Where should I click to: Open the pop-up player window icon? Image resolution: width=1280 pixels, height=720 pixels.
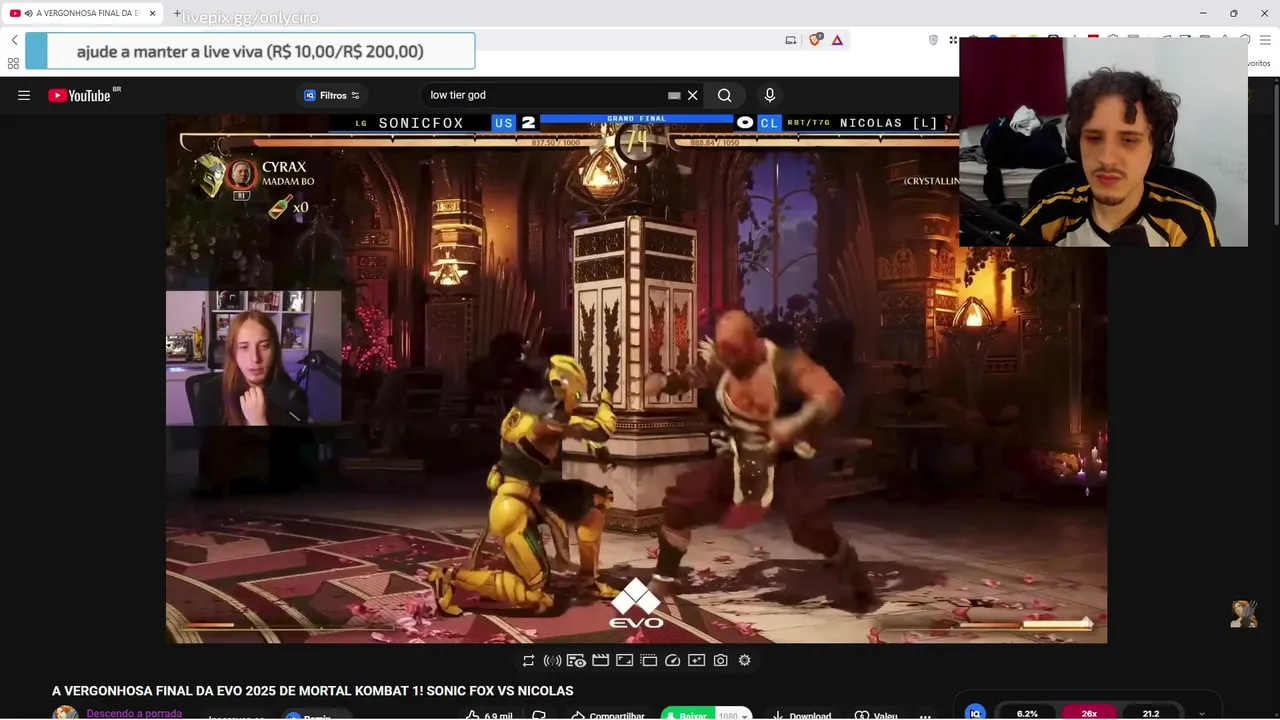point(648,660)
